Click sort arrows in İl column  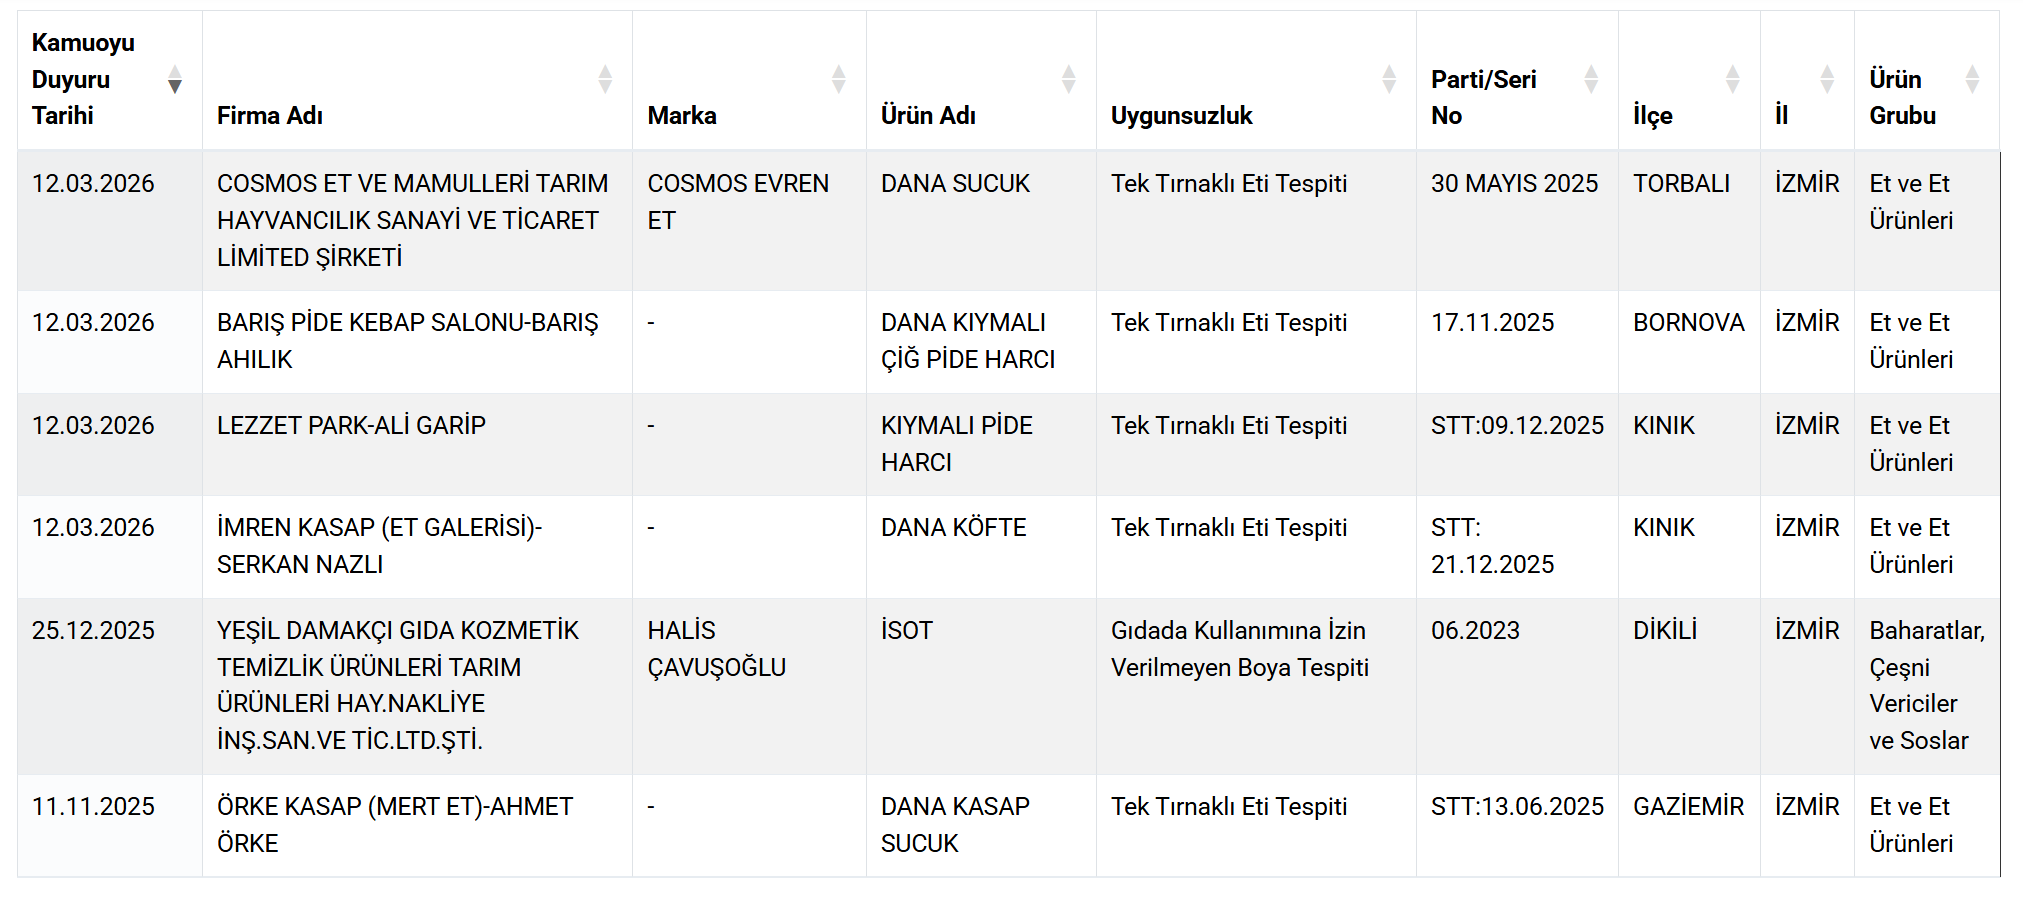[x=1827, y=79]
